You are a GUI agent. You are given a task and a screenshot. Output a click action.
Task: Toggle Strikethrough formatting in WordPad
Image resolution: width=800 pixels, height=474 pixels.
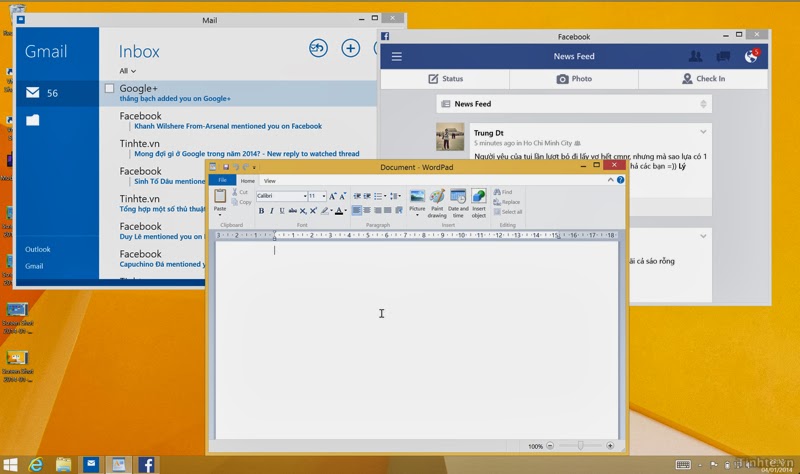[293, 211]
